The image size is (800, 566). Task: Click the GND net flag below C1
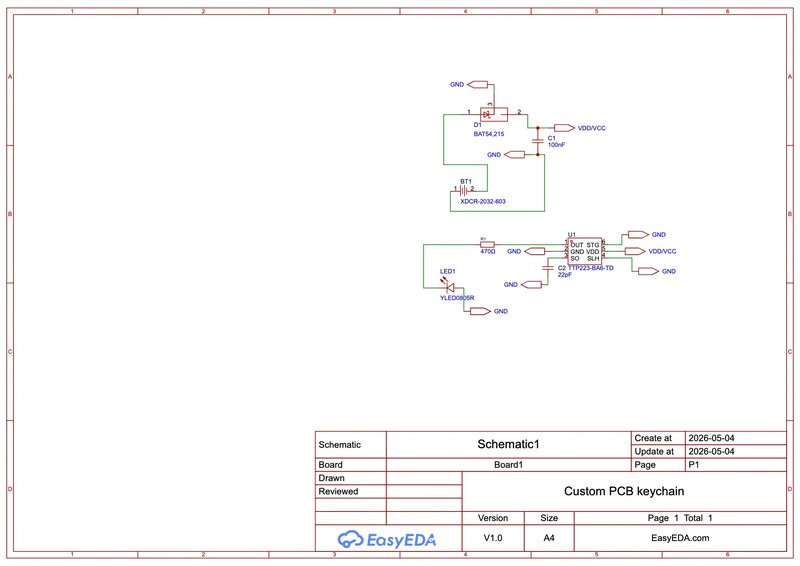[514, 154]
